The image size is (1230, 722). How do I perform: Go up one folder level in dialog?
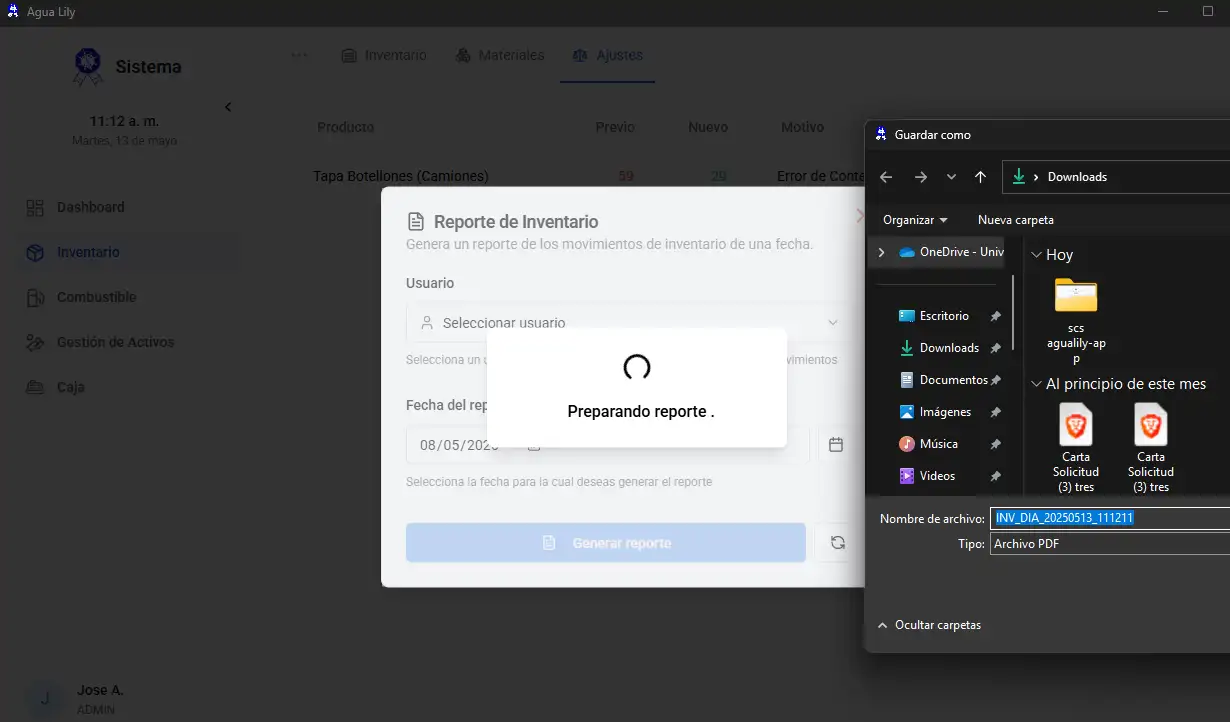pyautogui.click(x=980, y=177)
